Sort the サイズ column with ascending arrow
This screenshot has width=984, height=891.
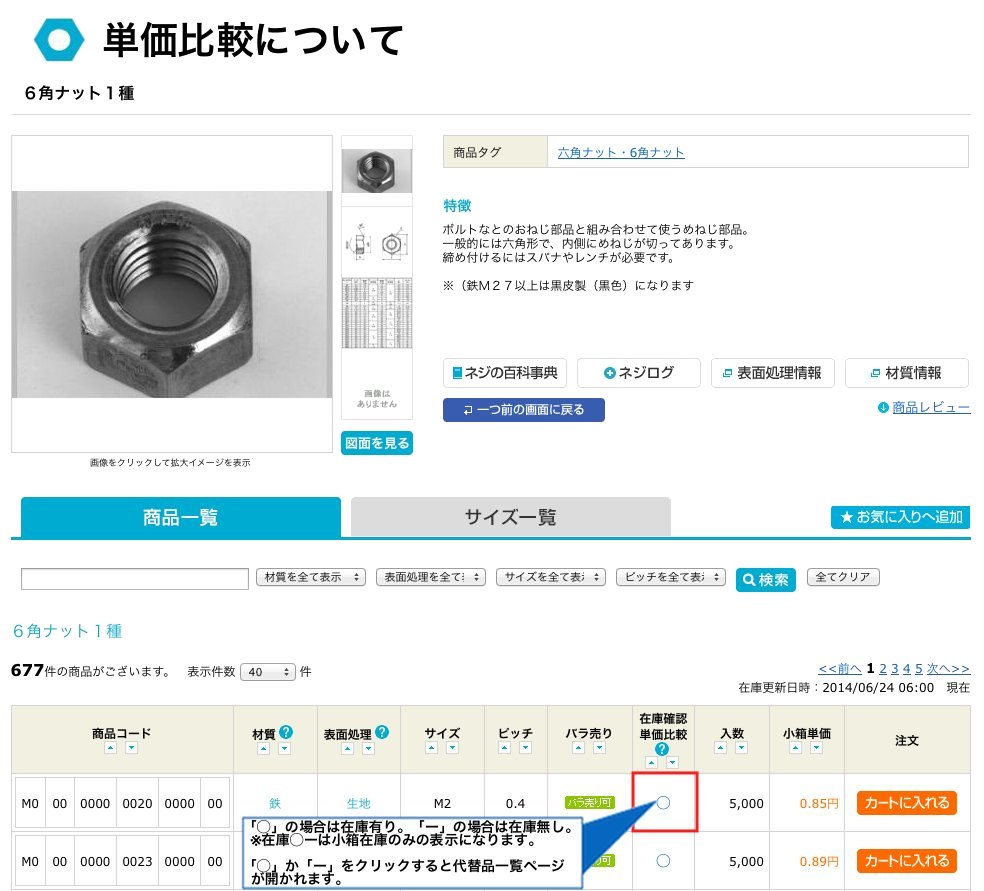pos(431,745)
